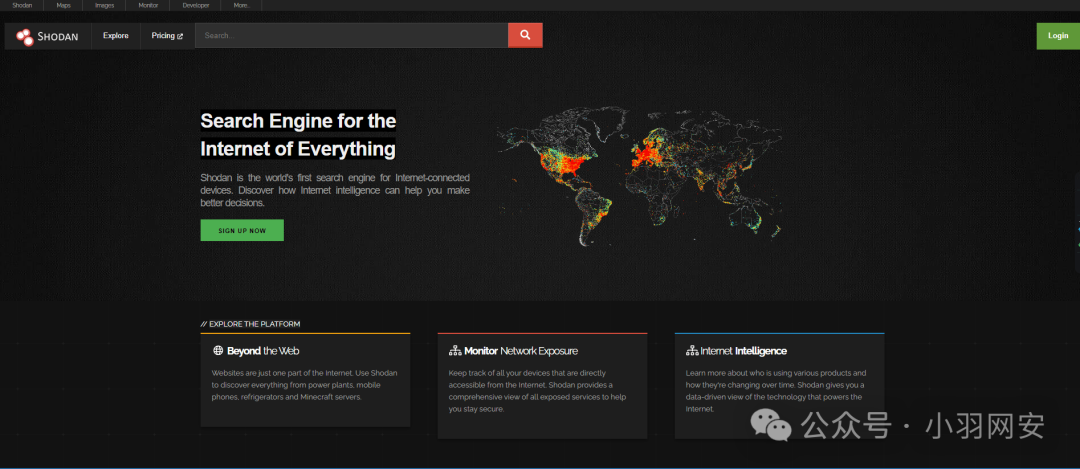Screen dimensions: 1080x469
Task: Click the network icon beside Monitor Network Exposure
Action: click(x=455, y=351)
